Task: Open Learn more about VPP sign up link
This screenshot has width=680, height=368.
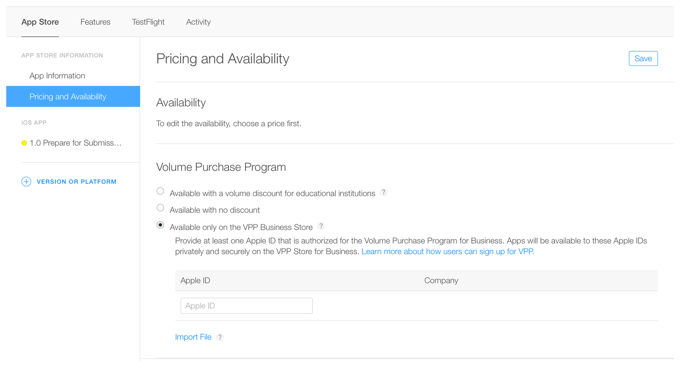Action: pos(448,252)
